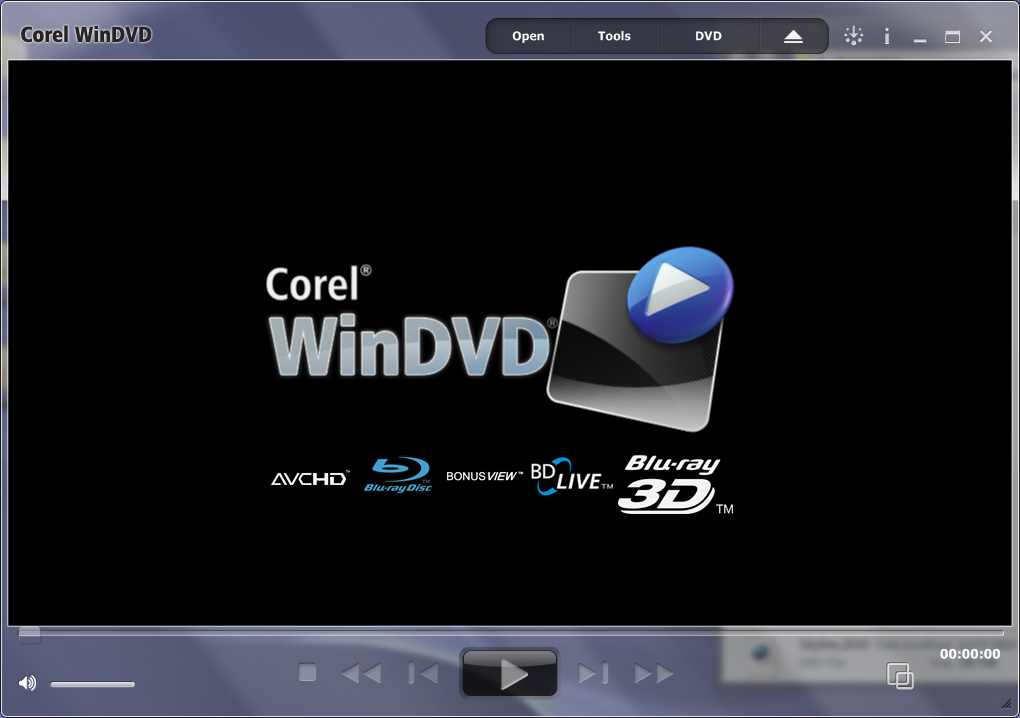Stop playback with the square button
Viewport: 1020px width, 718px height.
[308, 672]
